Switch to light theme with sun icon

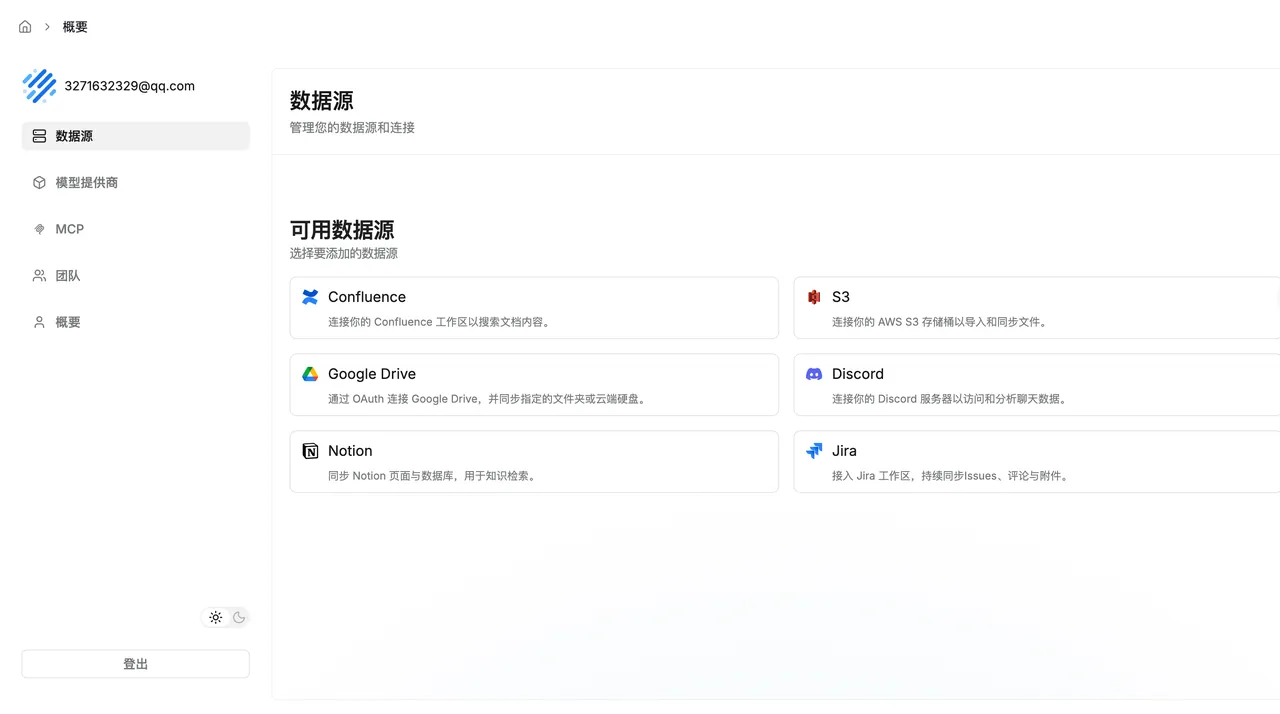coord(215,617)
